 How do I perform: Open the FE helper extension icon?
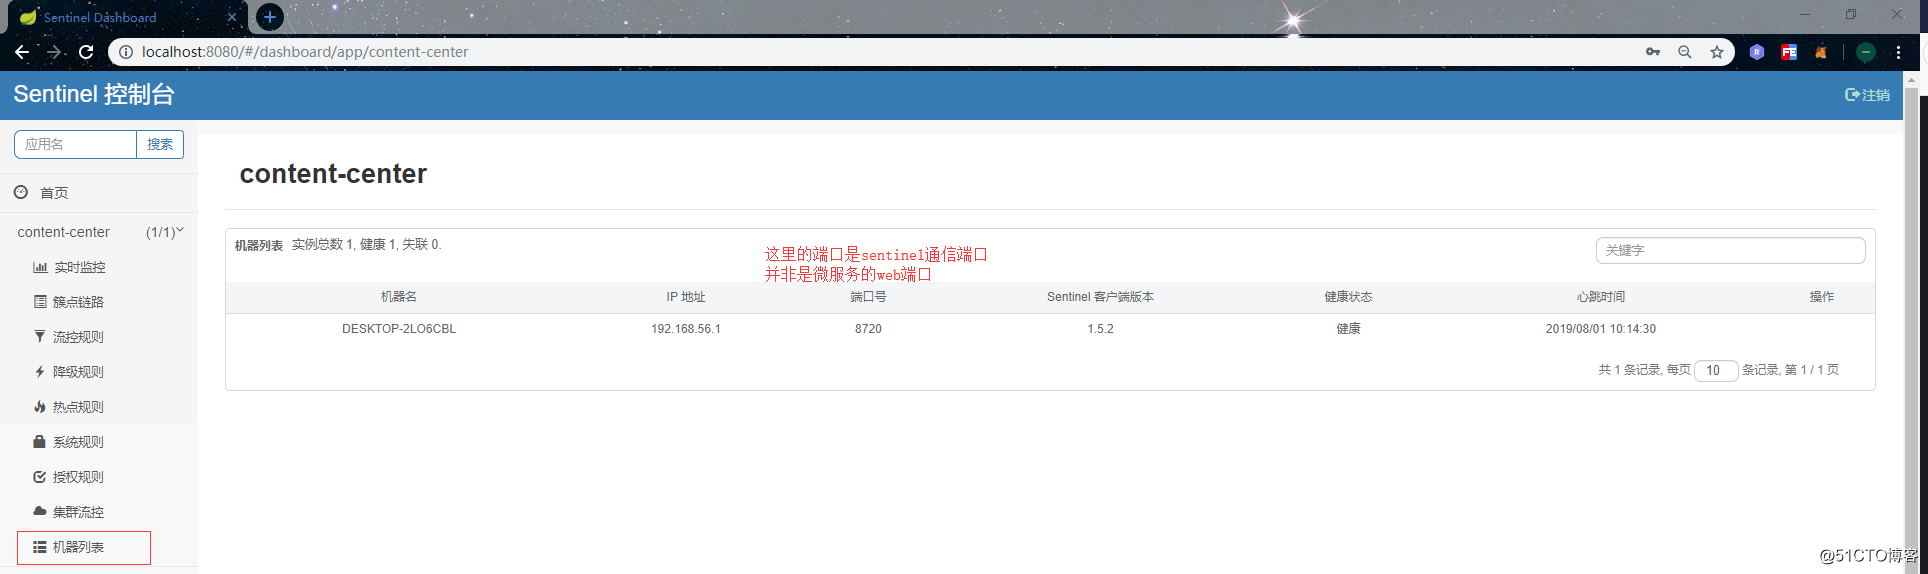(x=1789, y=52)
